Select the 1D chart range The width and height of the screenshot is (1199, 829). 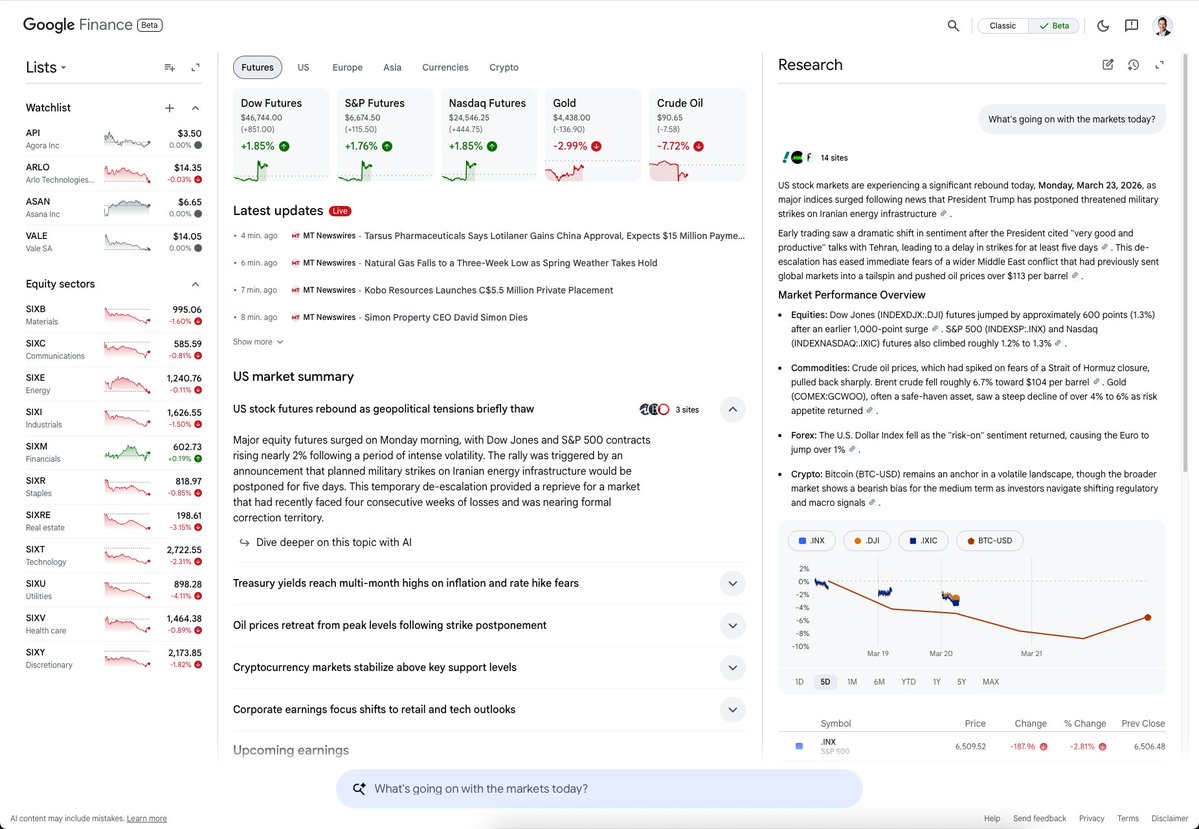point(799,681)
